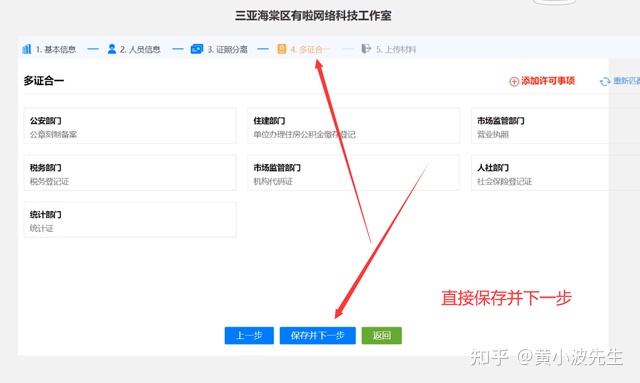
Task: Select the 住建部门 住房公积金 card
Action: point(353,126)
